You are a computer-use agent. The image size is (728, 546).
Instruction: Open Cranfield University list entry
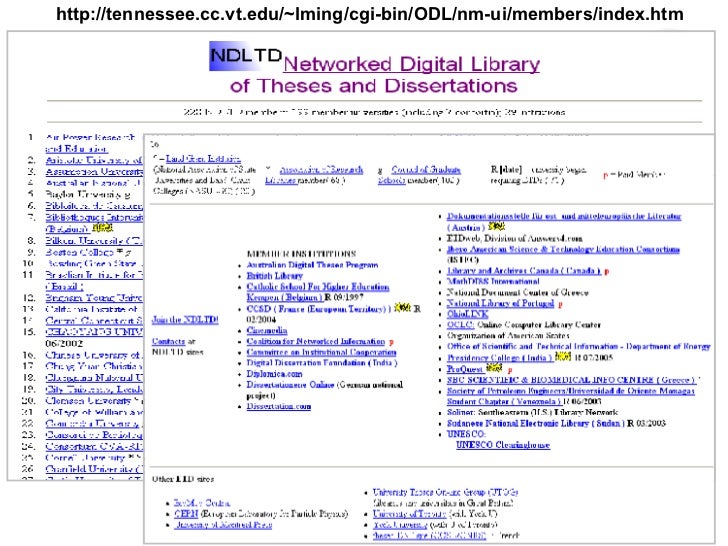[x=94, y=469]
